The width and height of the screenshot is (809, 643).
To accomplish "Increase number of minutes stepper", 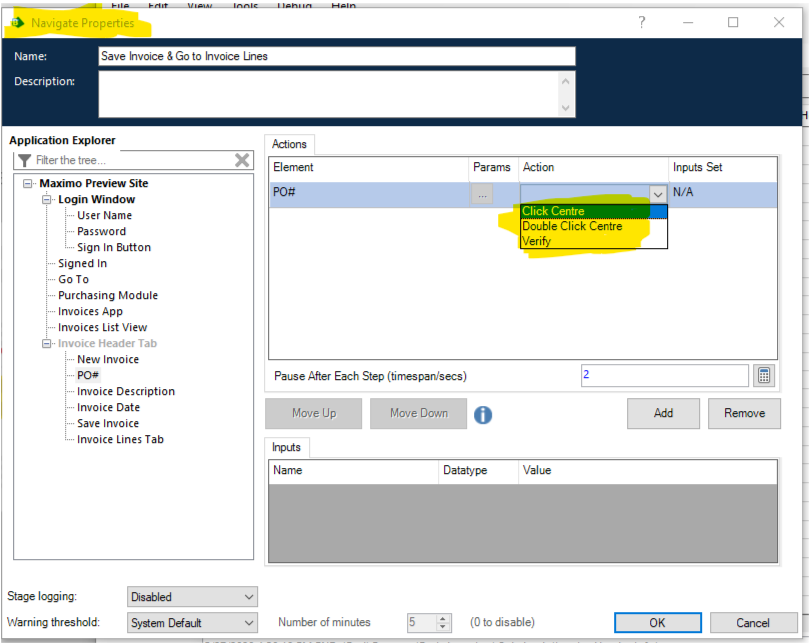I will (x=443, y=618).
